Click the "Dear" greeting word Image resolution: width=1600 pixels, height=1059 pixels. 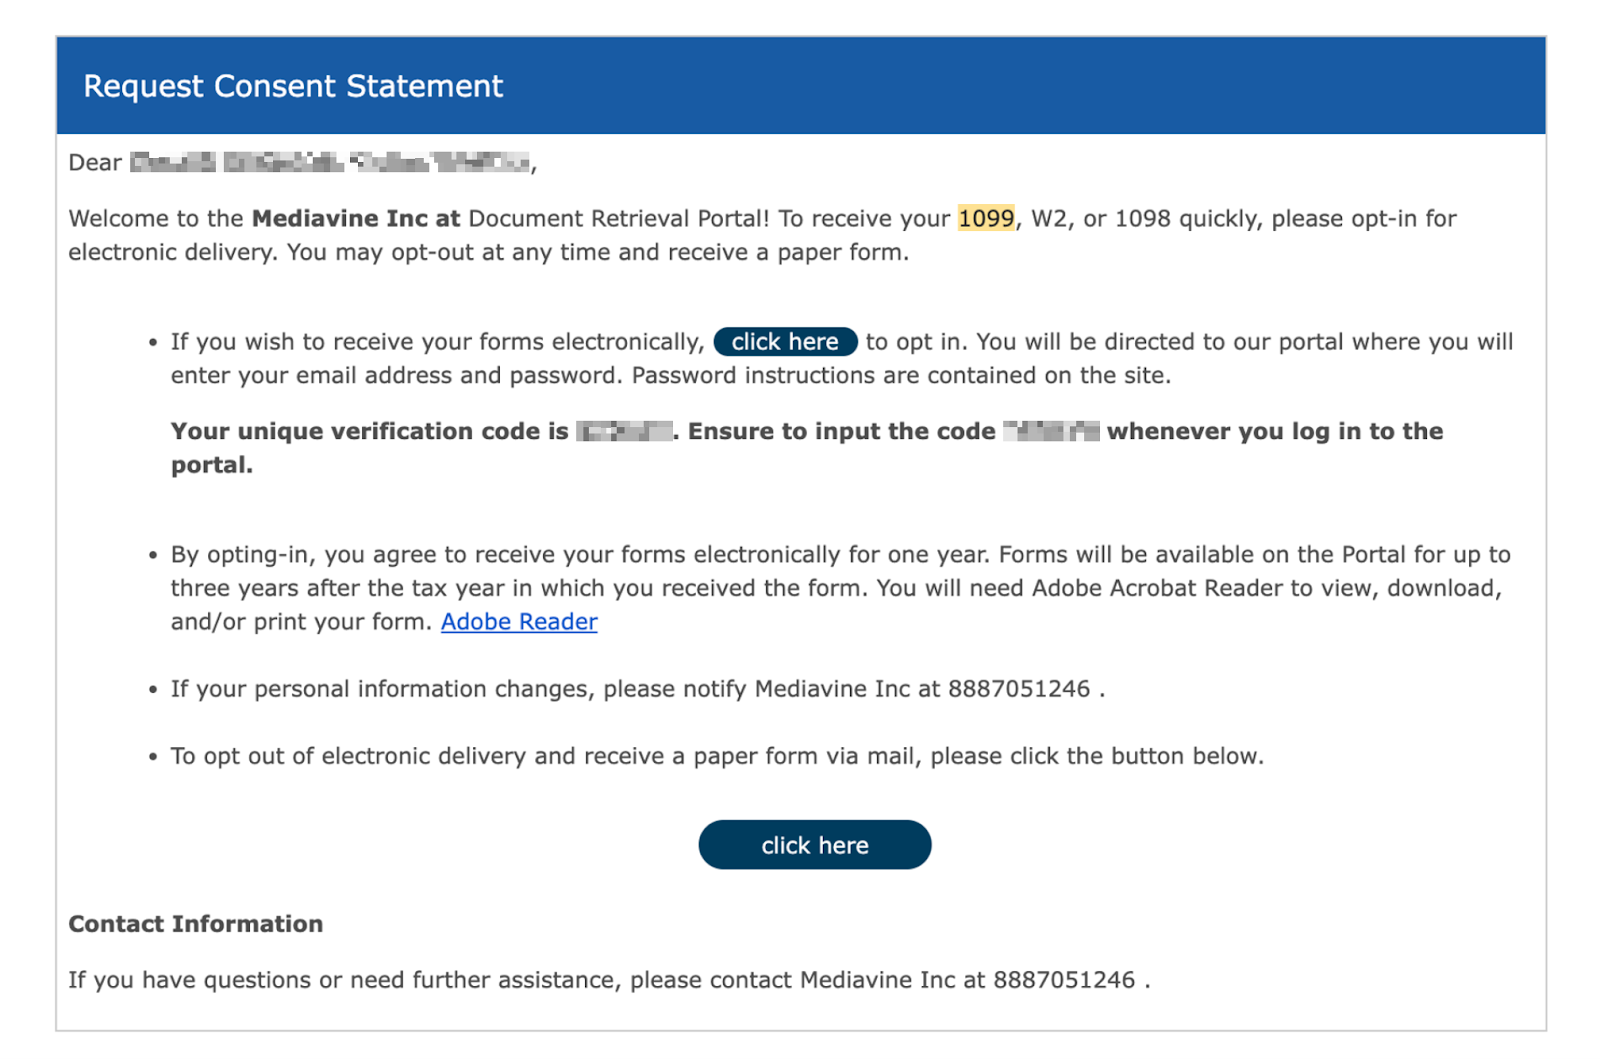(95, 163)
